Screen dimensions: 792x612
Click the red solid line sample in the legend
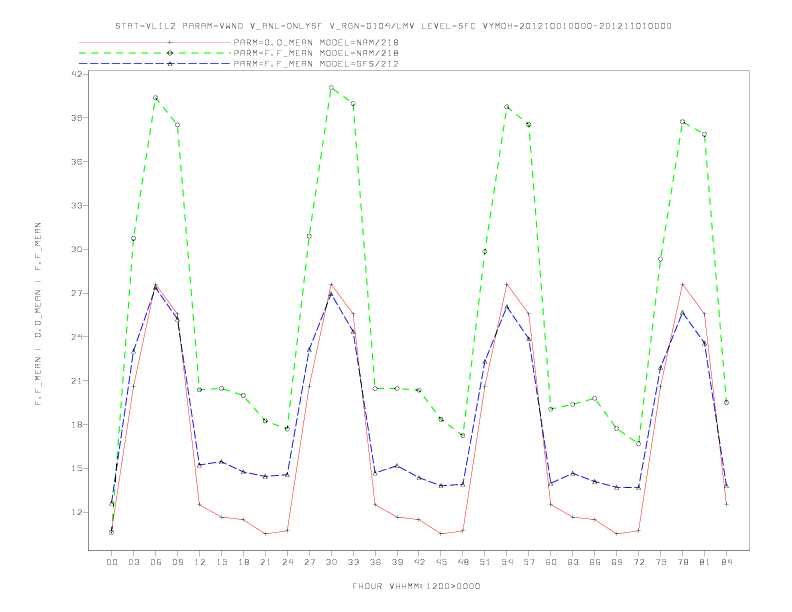pyautogui.click(x=155, y=43)
